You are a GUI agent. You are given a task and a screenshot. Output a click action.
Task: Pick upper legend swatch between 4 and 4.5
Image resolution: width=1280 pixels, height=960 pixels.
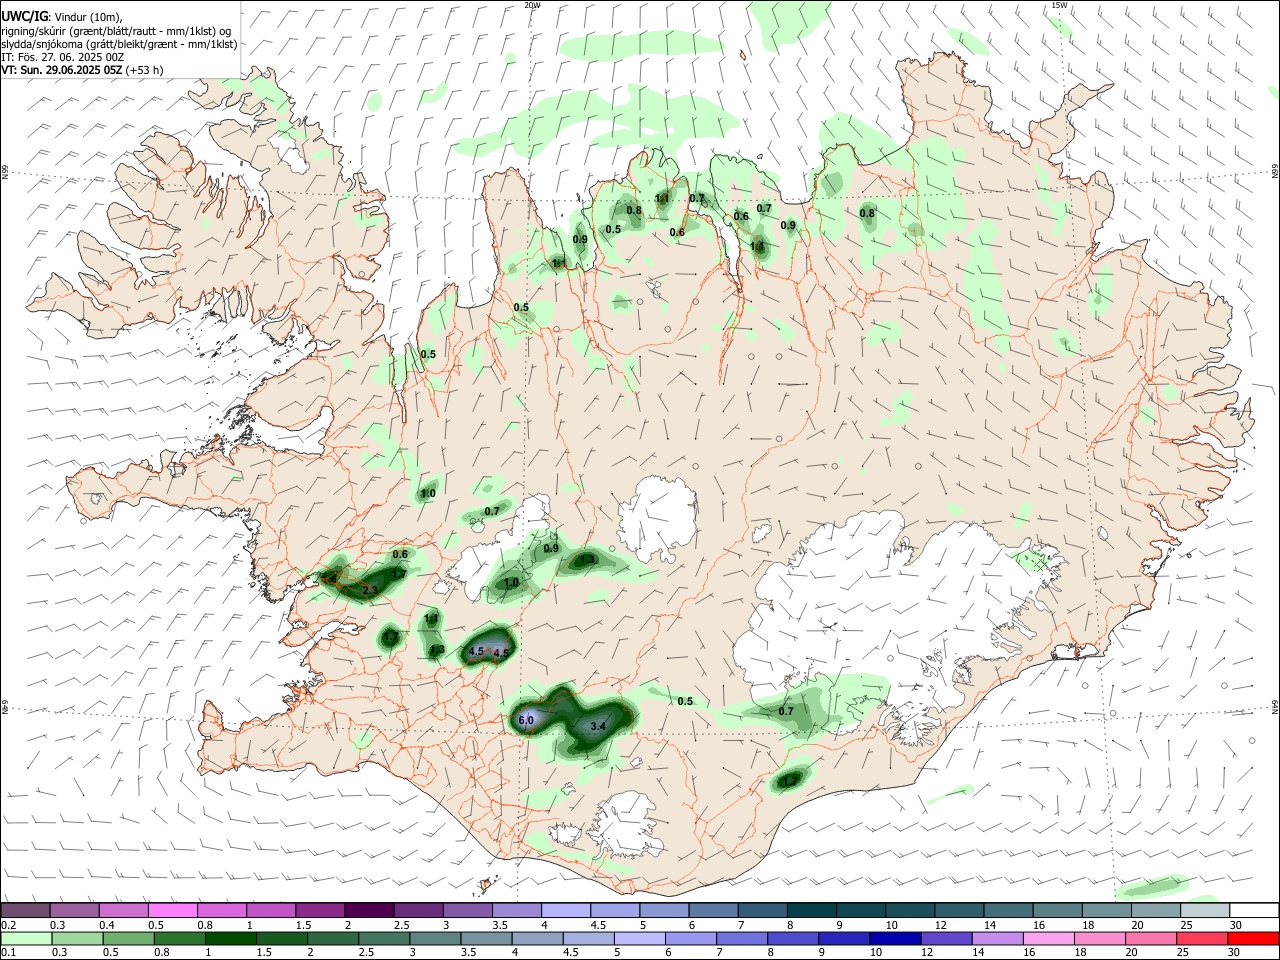[x=566, y=910]
